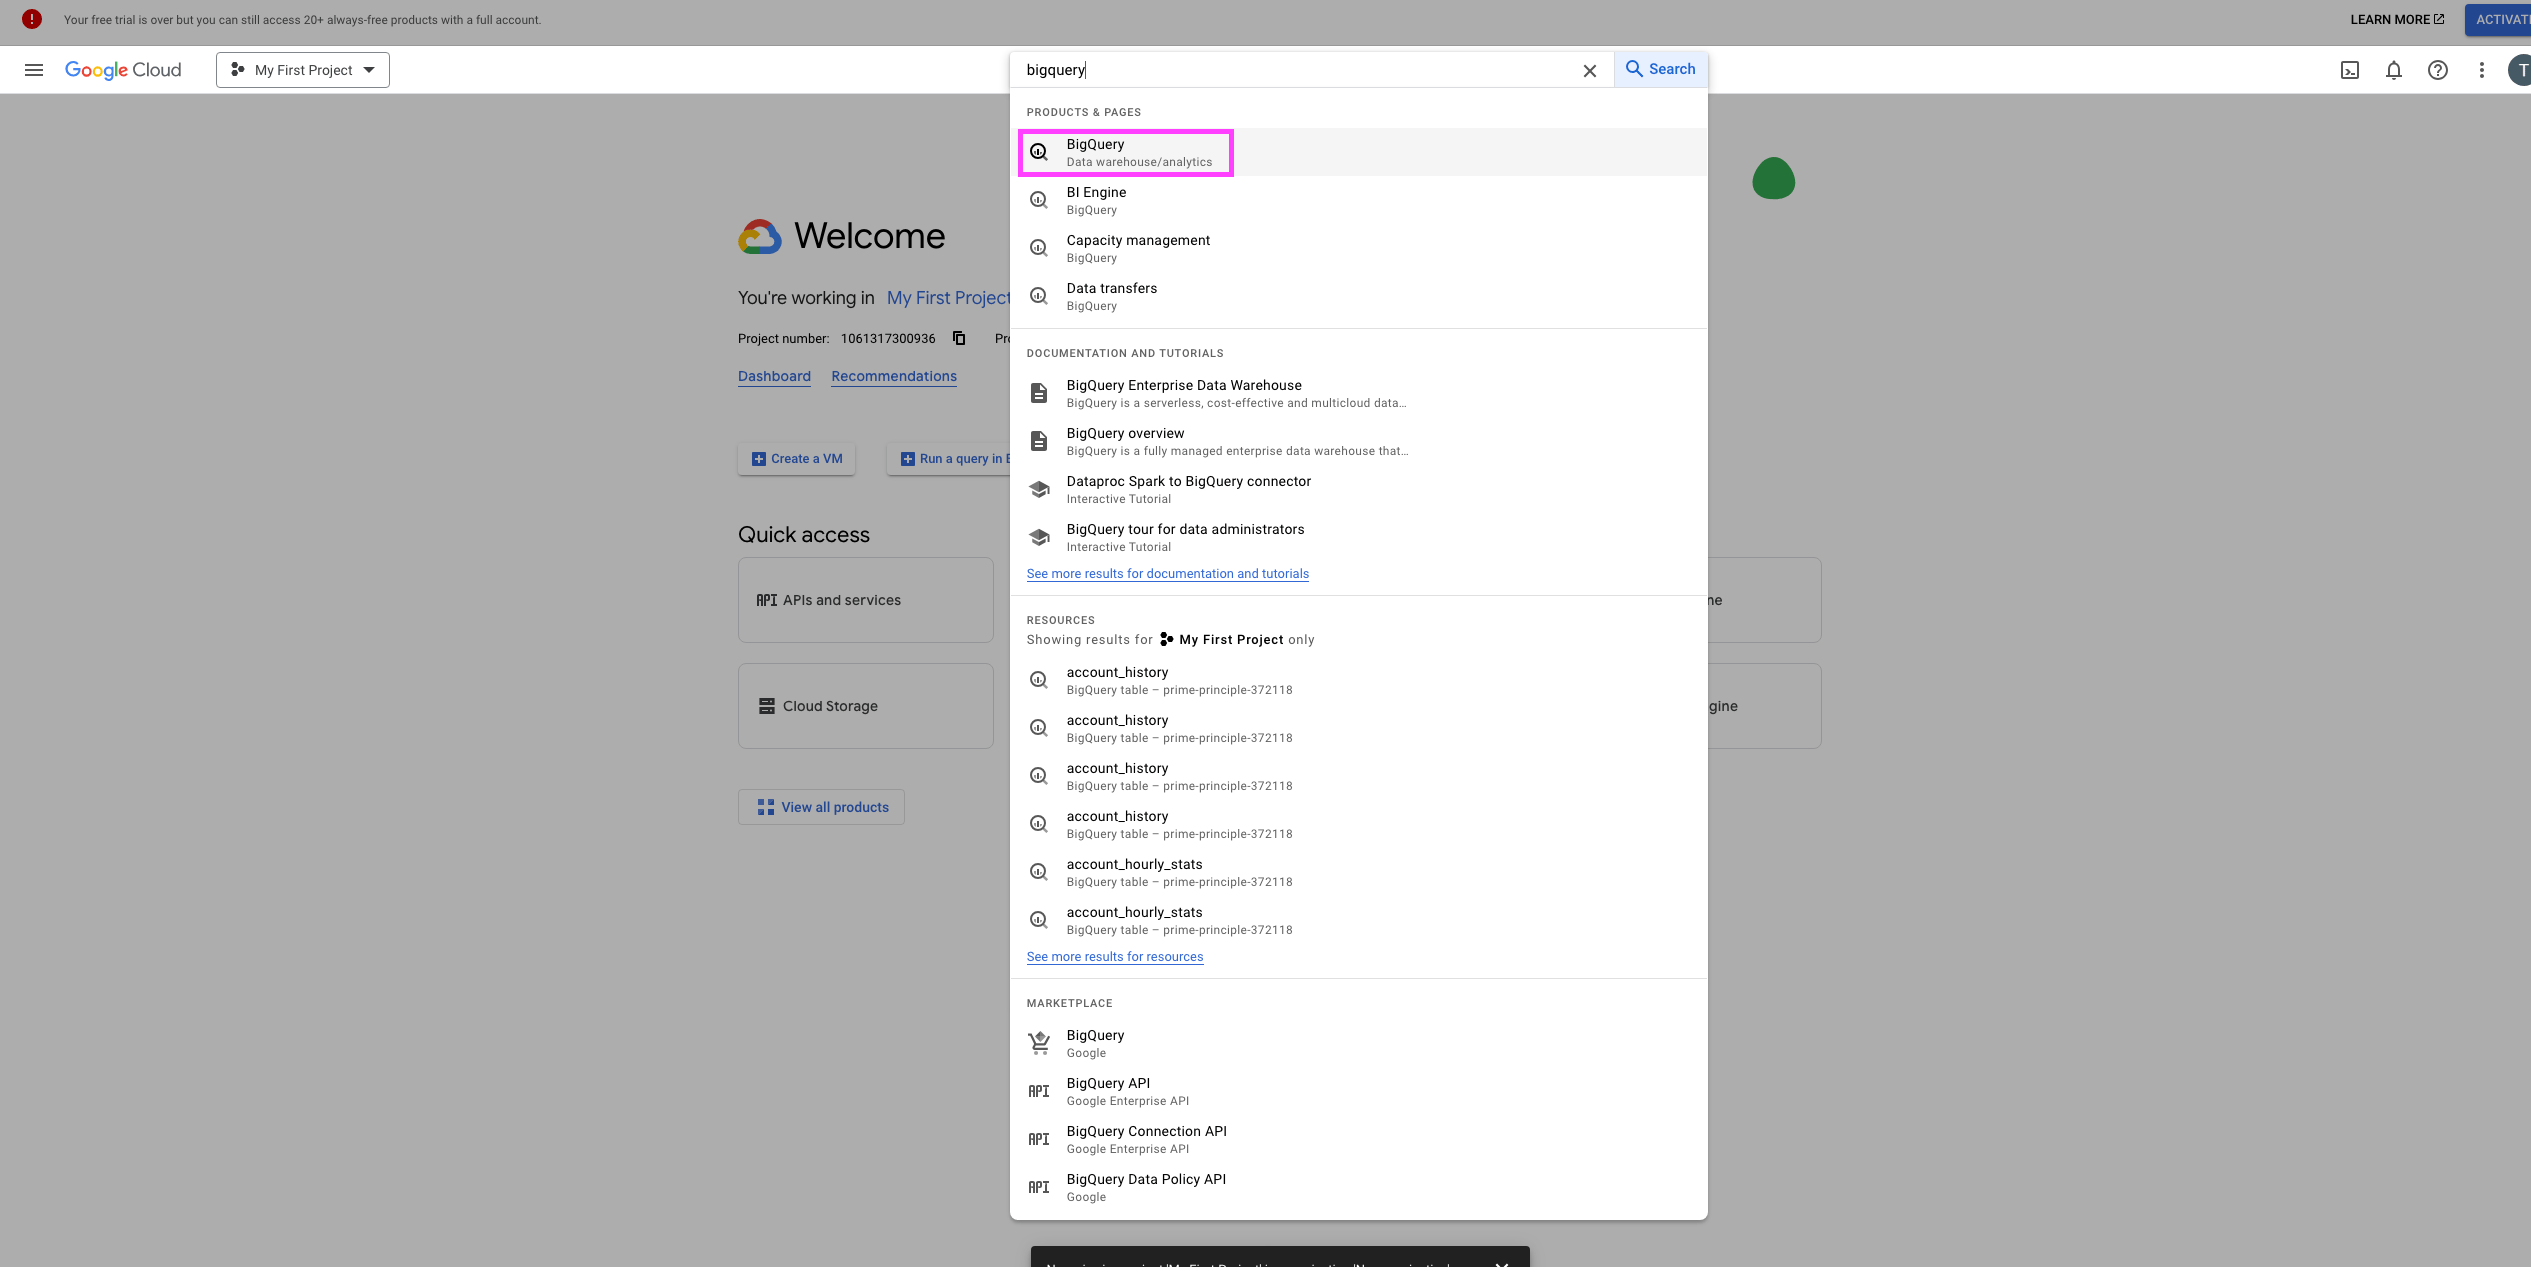Click the APIs and services API icon
The image size is (2531, 1267).
766,600
